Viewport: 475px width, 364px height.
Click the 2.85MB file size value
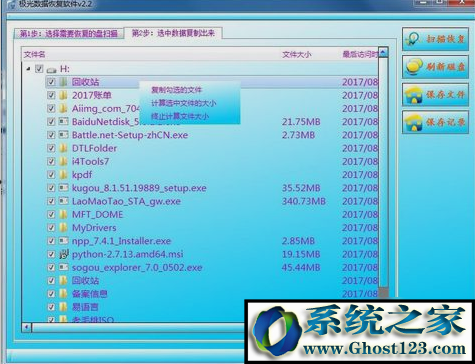click(x=298, y=241)
